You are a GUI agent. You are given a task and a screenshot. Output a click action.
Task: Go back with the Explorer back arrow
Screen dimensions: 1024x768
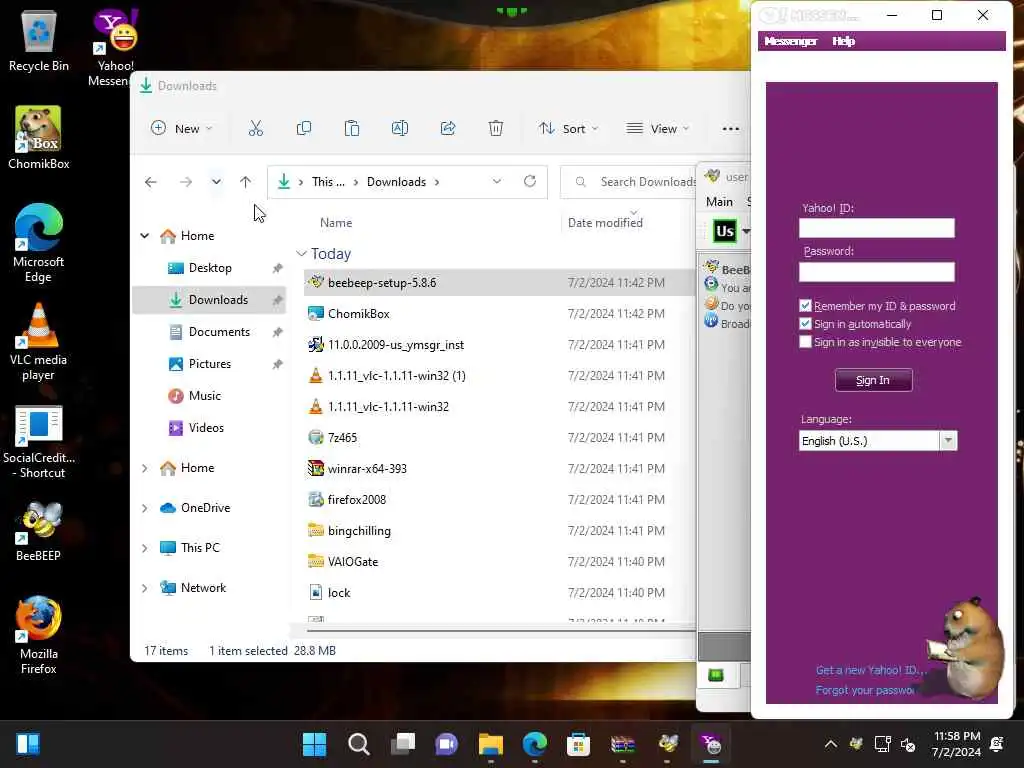click(x=151, y=182)
